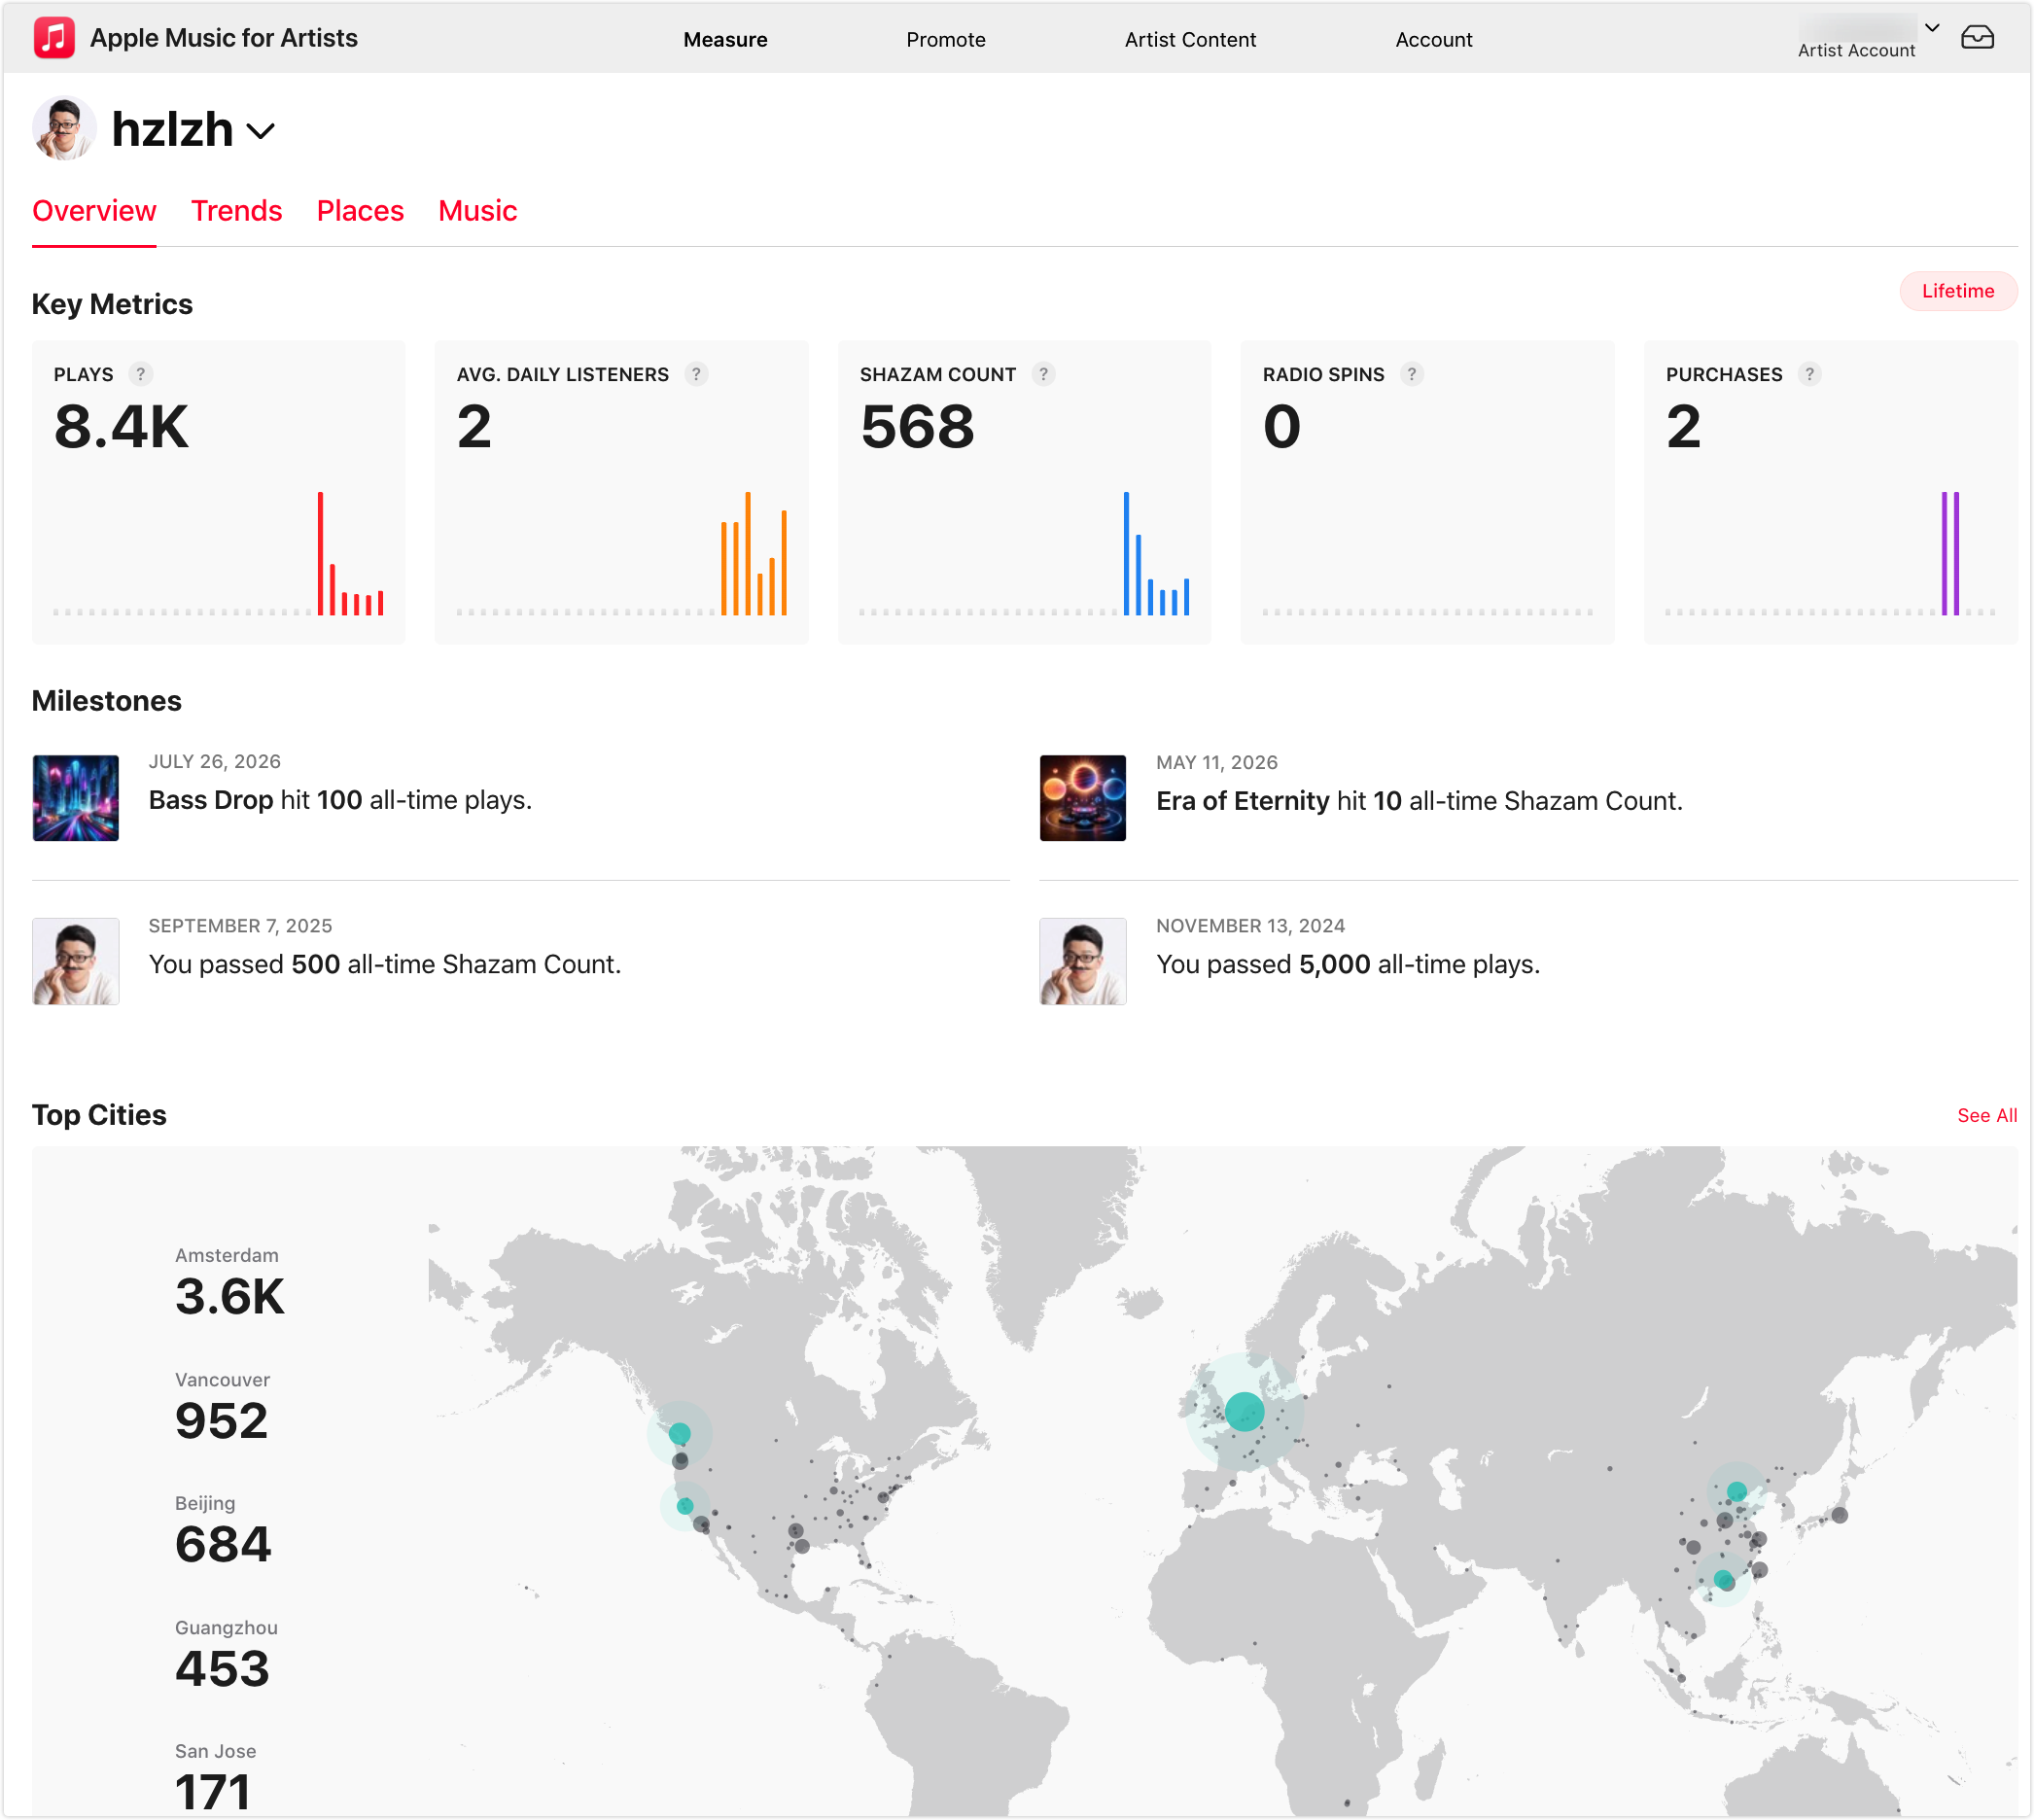Click the Apple Music for Artists title
The height and width of the screenshot is (1820, 2034).
(224, 38)
